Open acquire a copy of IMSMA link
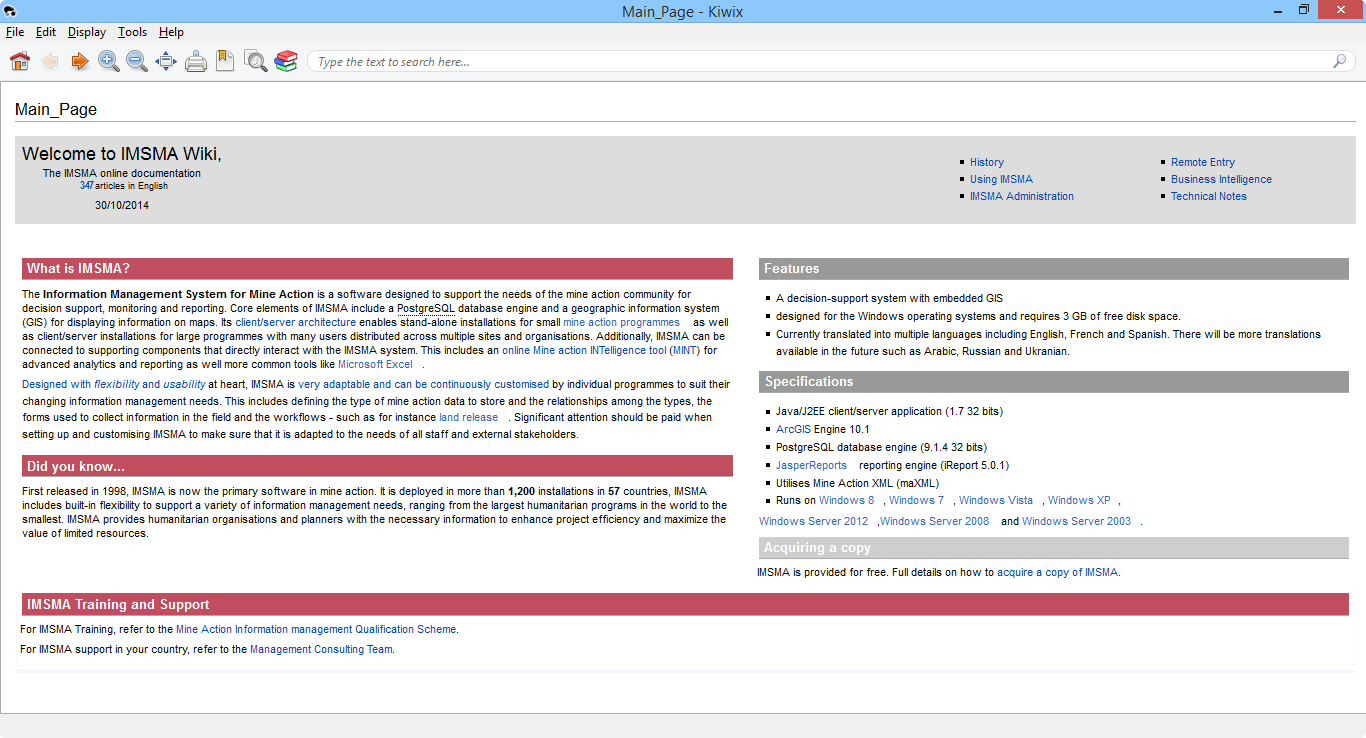This screenshot has height=738, width=1366. pyautogui.click(x=1057, y=572)
